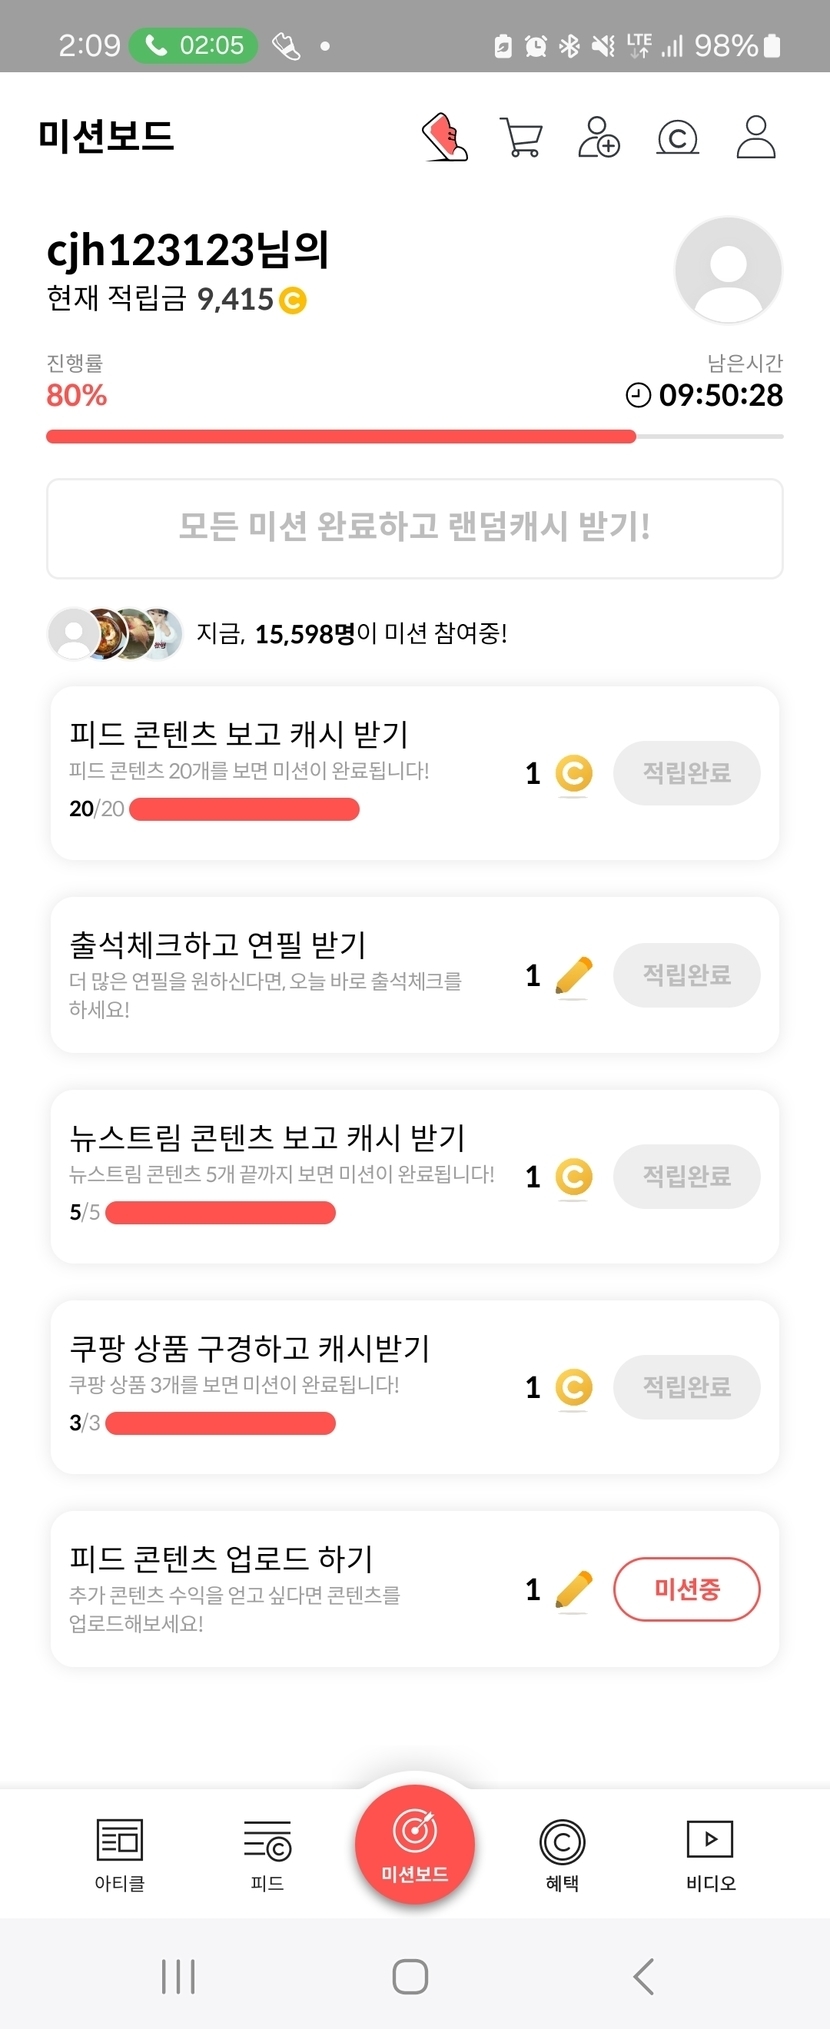Tap the large profile avatar picture
830x2029 pixels.
(728, 270)
